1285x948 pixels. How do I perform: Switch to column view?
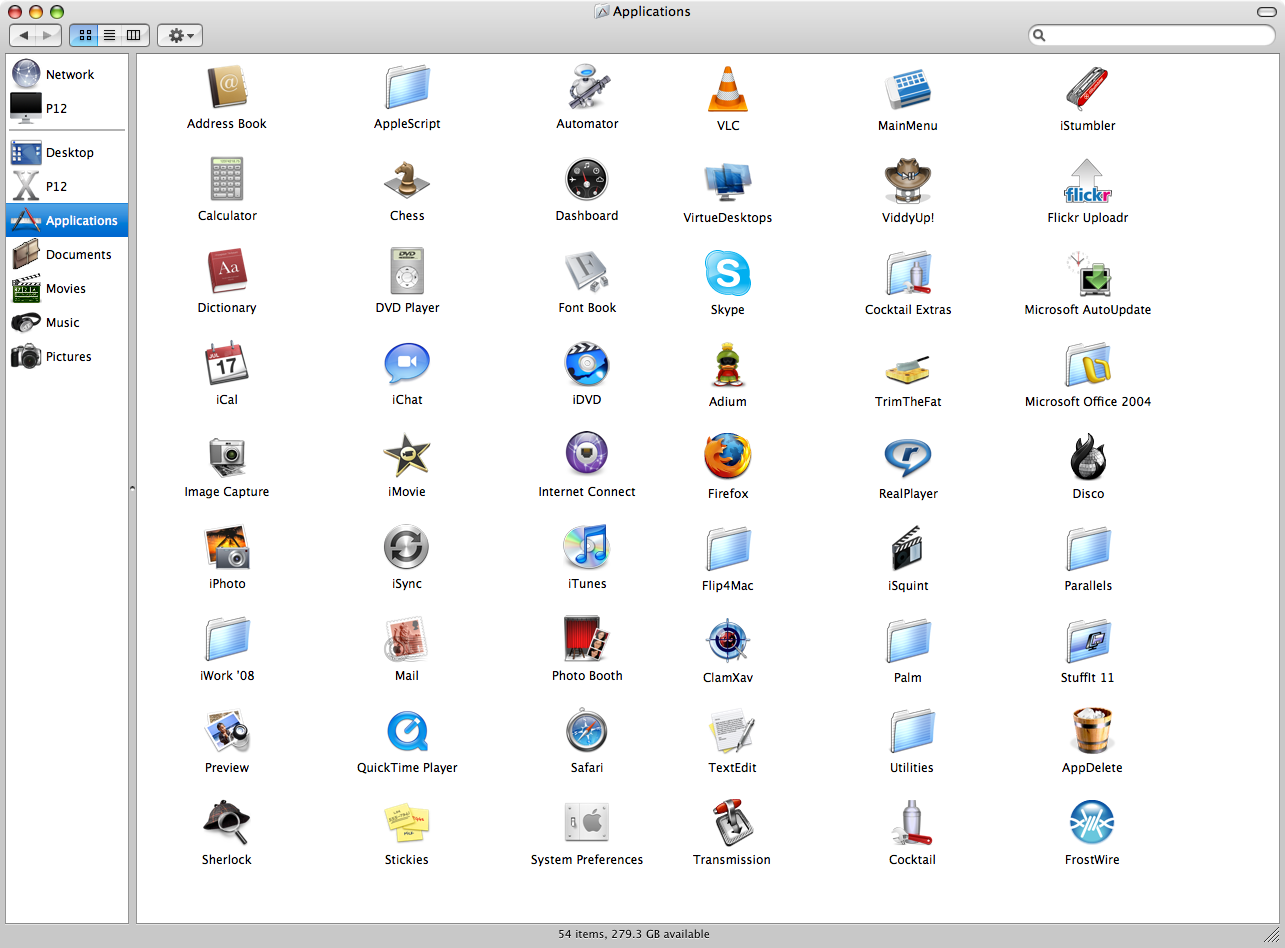click(135, 35)
